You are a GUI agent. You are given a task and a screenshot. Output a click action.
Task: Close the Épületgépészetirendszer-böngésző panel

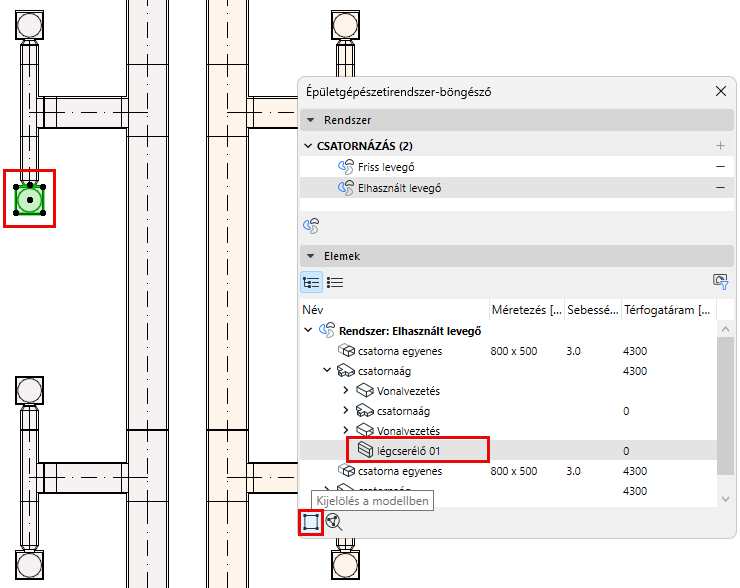(720, 91)
